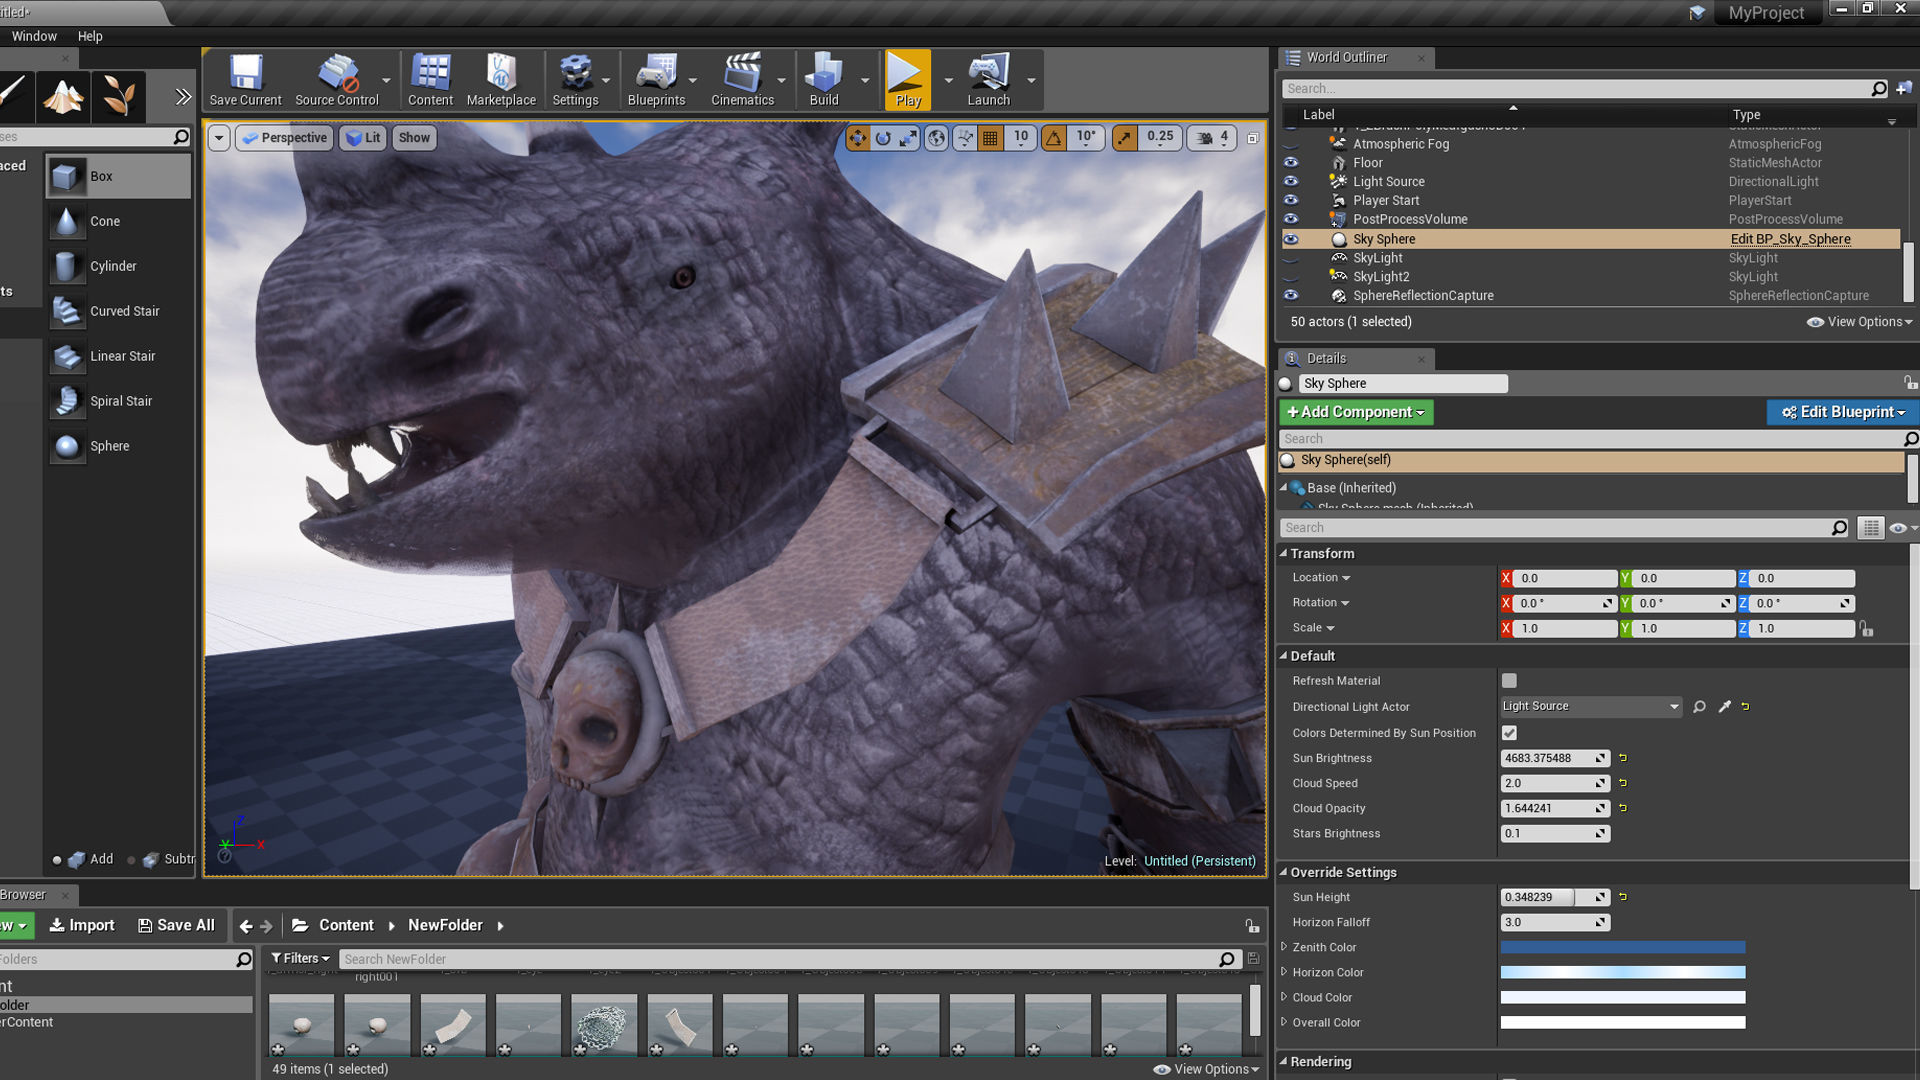Open the Add Component dropdown
The height and width of the screenshot is (1080, 1920).
coord(1355,412)
